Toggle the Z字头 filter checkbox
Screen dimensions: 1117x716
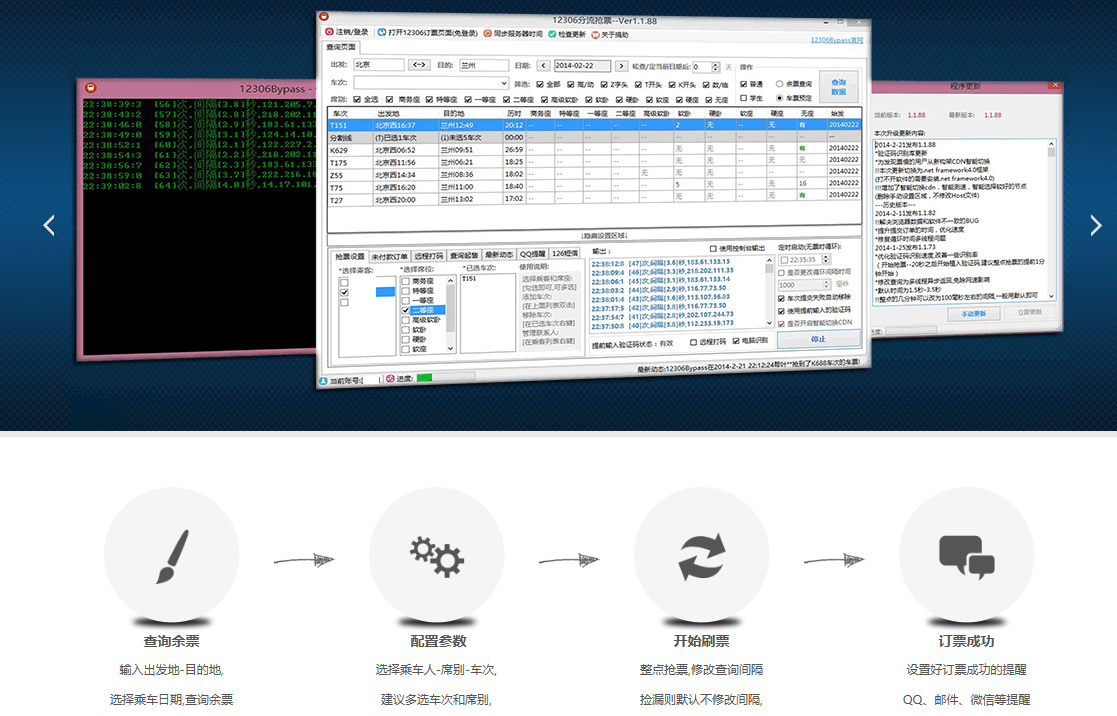tap(604, 84)
